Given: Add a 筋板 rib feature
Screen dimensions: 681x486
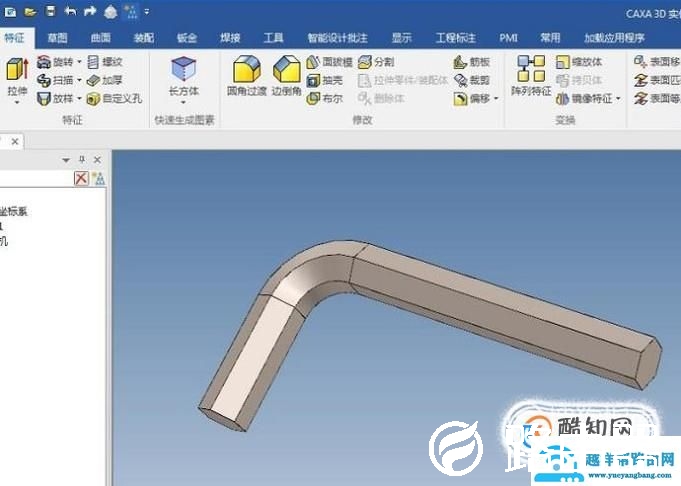Looking at the screenshot, I should pos(472,62).
